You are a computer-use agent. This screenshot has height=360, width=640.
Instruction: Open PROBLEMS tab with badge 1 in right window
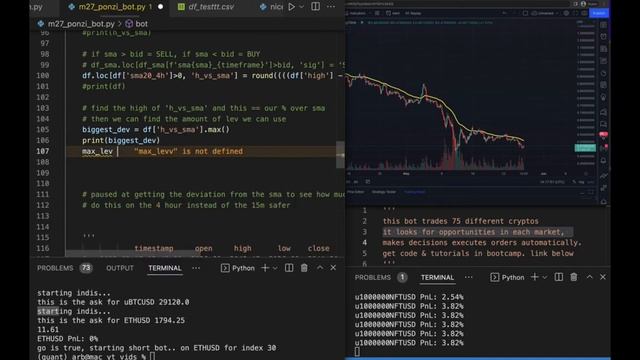coord(381,278)
